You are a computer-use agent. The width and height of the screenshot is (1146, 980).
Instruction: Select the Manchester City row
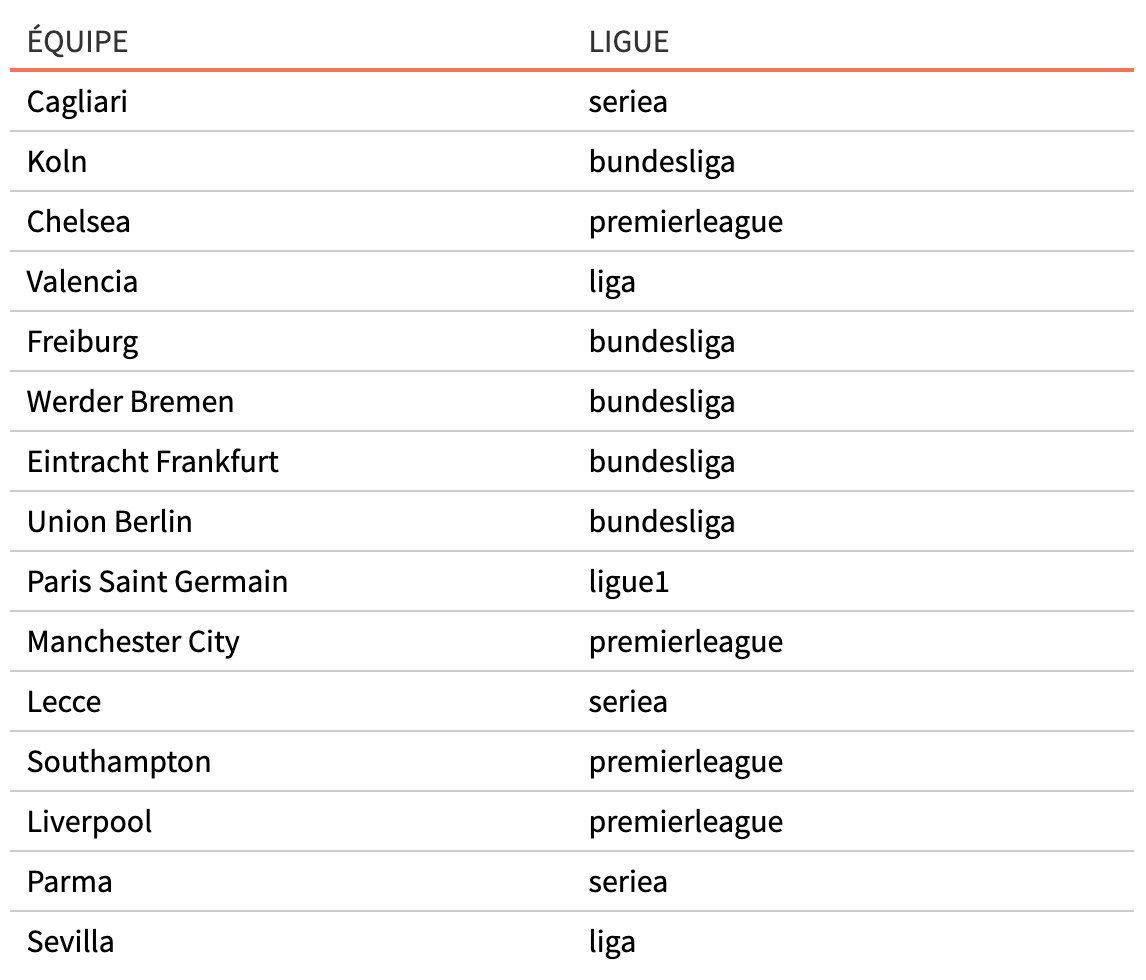572,641
